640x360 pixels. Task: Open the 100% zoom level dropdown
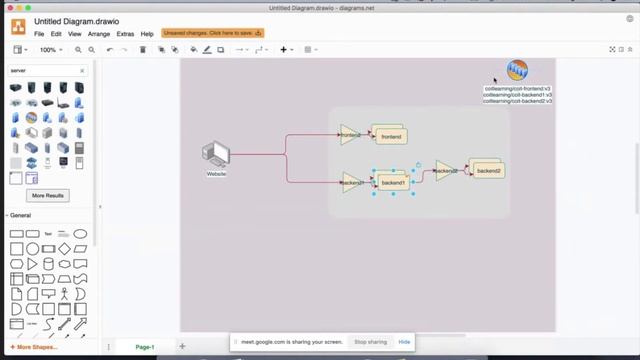tap(51, 50)
